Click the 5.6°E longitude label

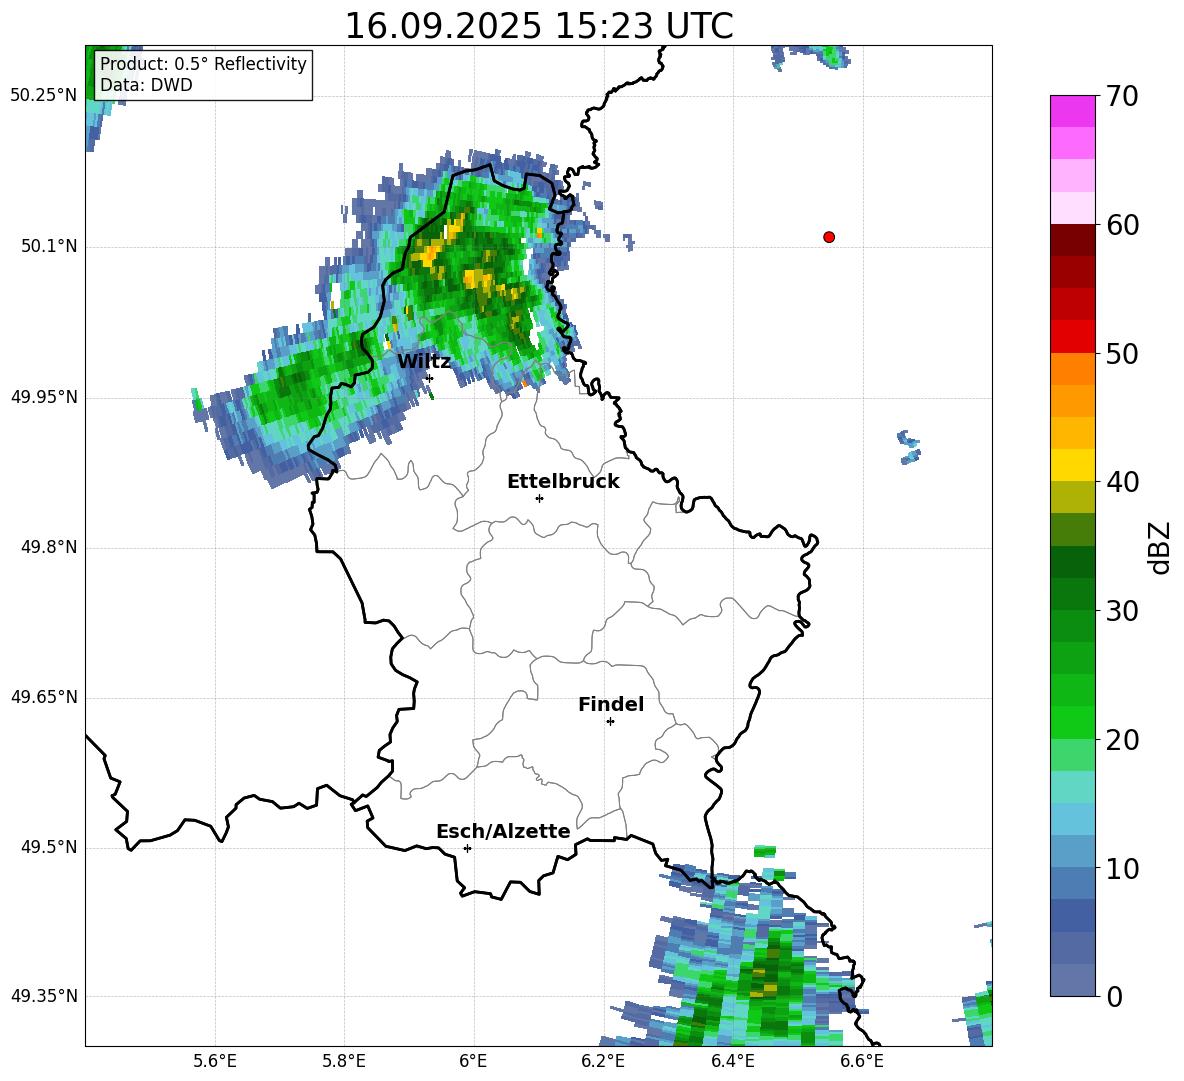(x=215, y=1061)
